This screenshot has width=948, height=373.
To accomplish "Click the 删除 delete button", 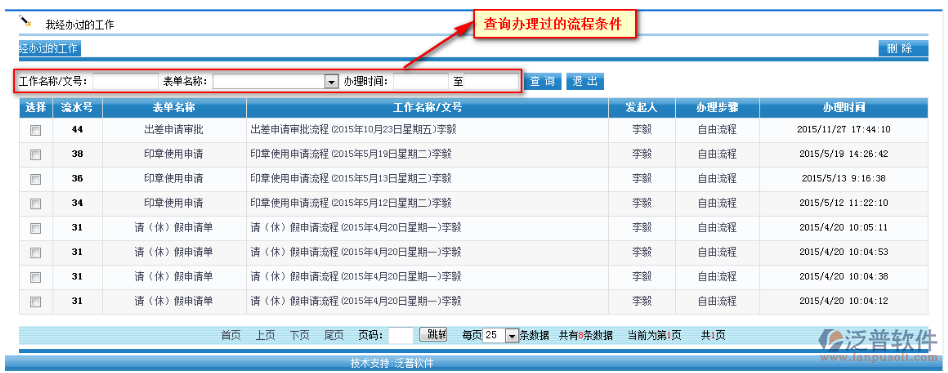I will click(903, 49).
